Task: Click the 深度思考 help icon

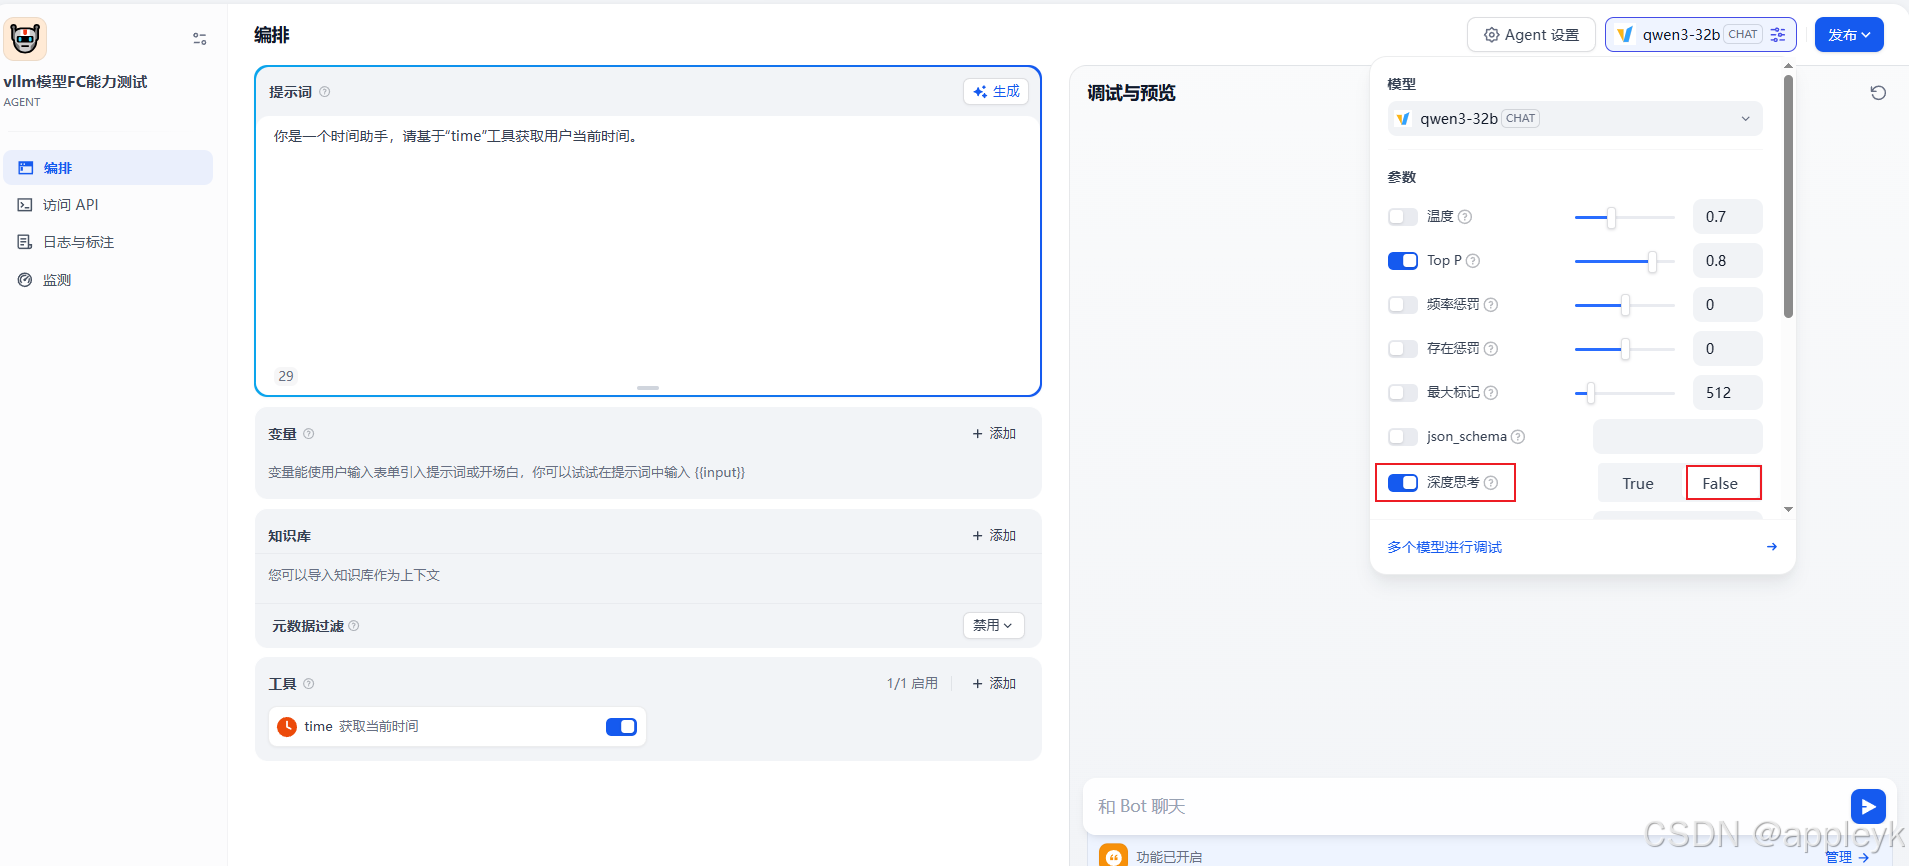Action: [x=1491, y=483]
